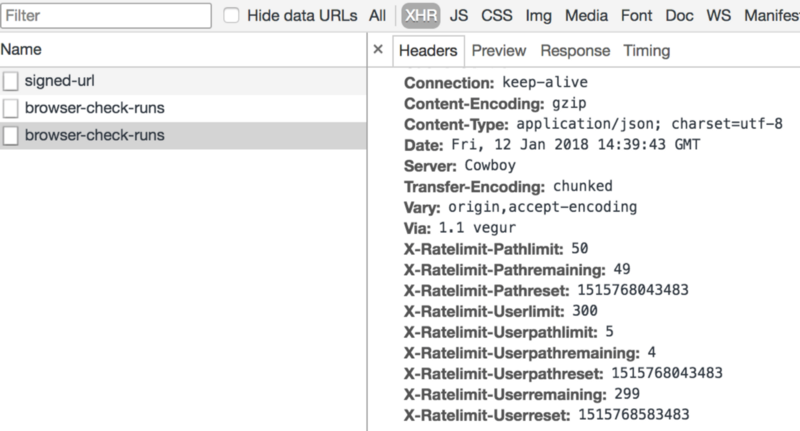Click the signed-url file icon
800x431 pixels.
[x=11, y=81]
